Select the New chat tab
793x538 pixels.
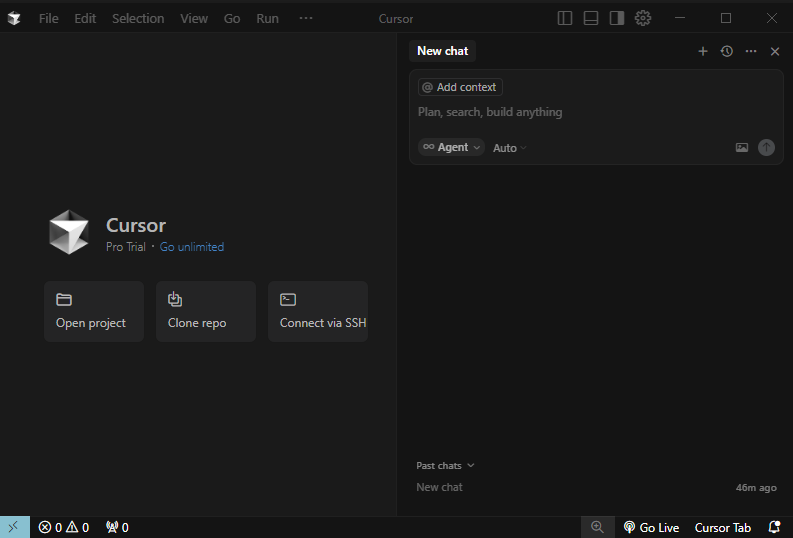coord(443,51)
